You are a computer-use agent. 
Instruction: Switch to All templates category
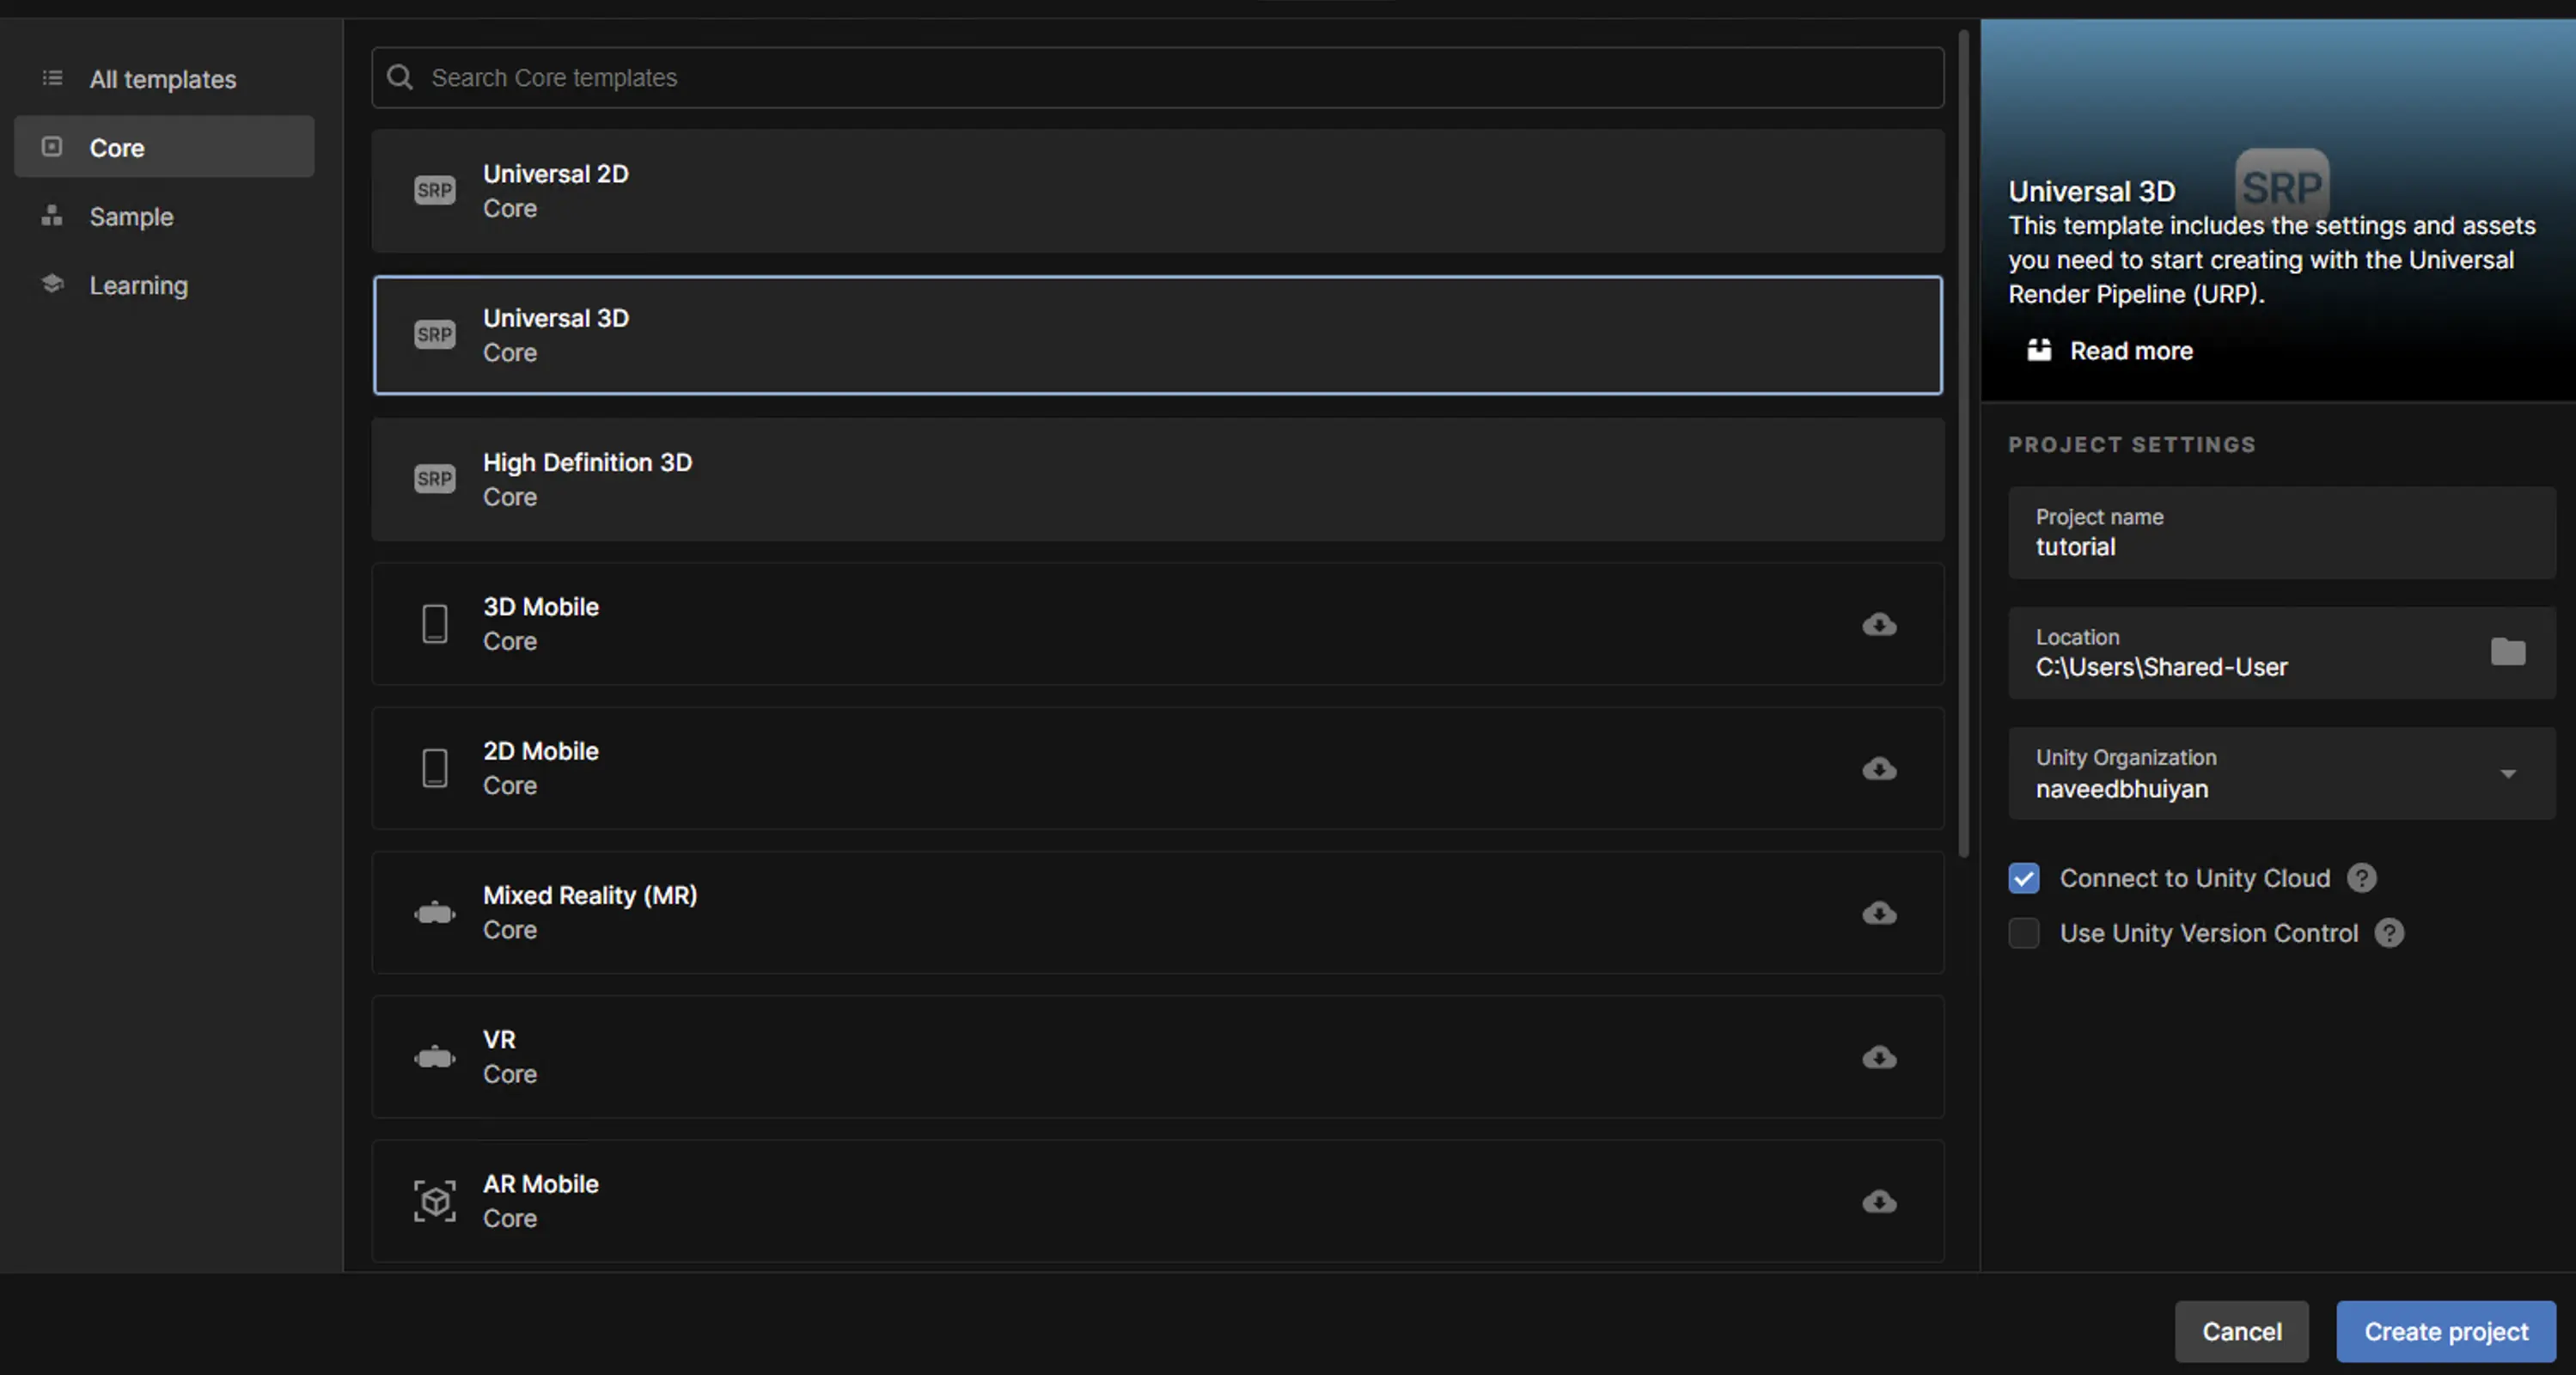pos(162,79)
